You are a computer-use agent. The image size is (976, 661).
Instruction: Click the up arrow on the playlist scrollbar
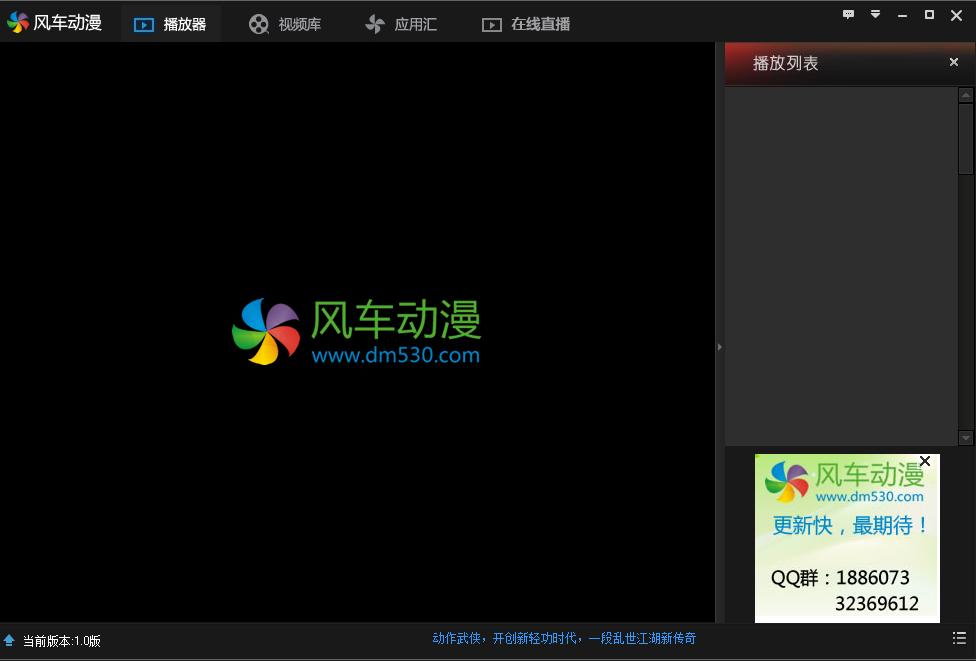coord(965,93)
